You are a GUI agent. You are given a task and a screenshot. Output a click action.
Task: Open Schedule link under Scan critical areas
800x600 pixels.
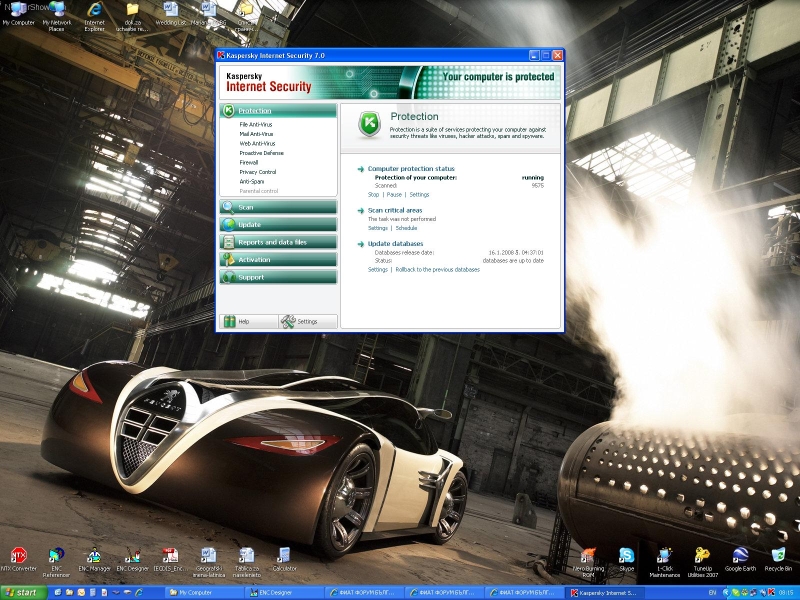(406, 228)
